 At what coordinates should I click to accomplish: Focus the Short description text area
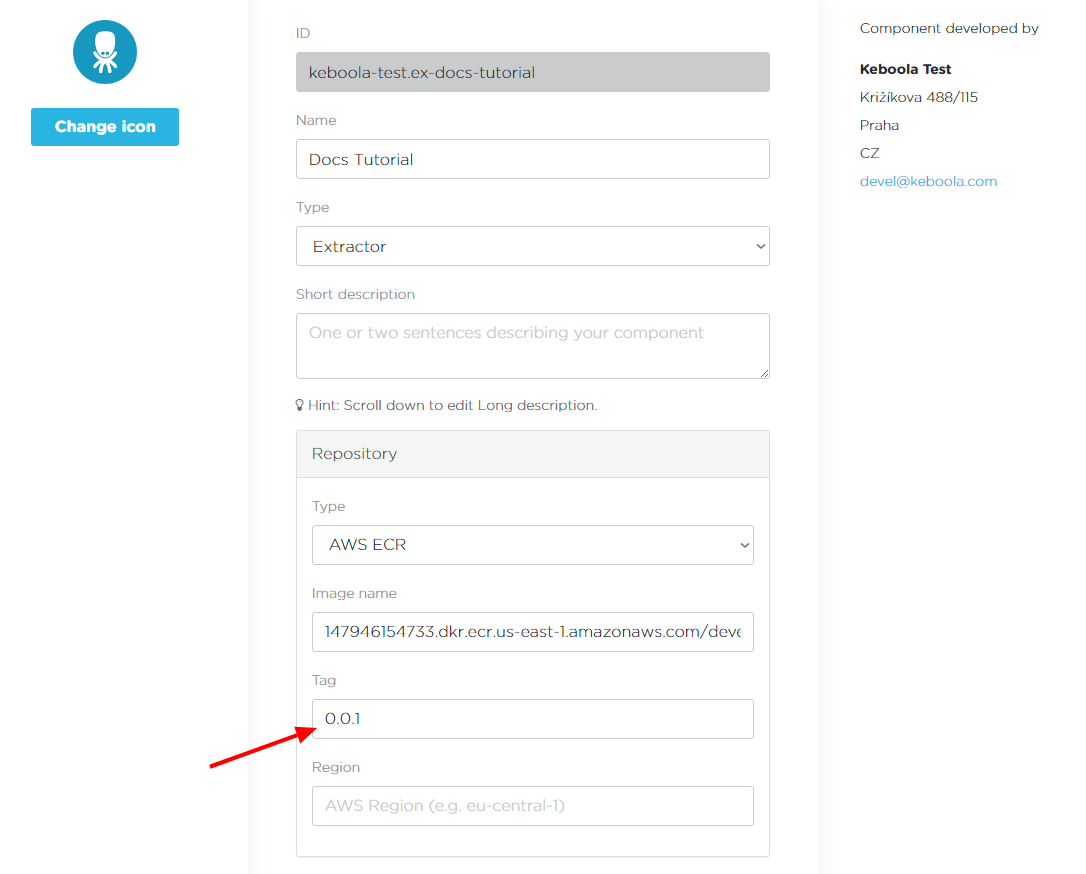point(533,346)
